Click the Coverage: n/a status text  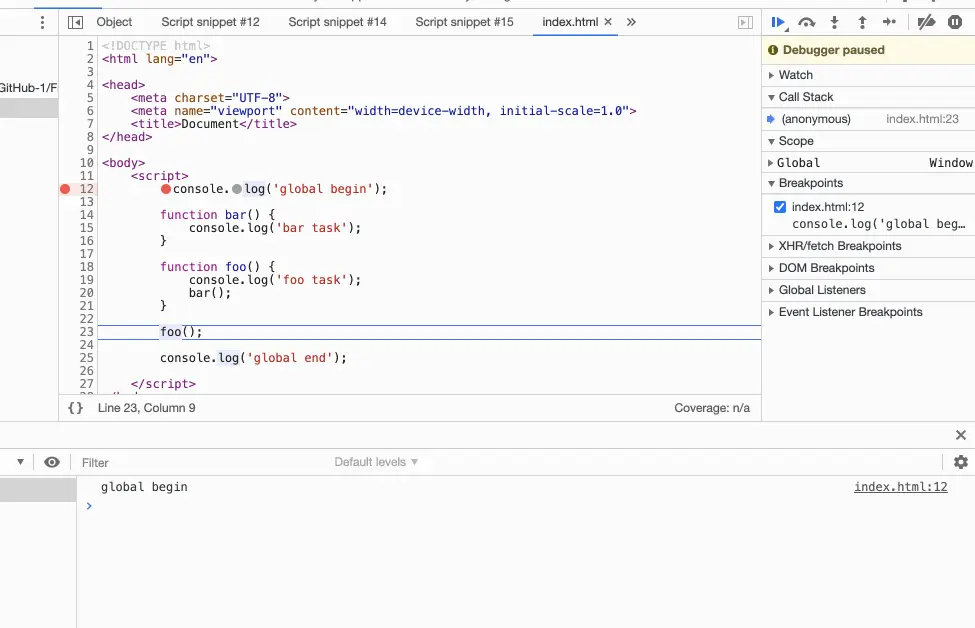pos(711,408)
